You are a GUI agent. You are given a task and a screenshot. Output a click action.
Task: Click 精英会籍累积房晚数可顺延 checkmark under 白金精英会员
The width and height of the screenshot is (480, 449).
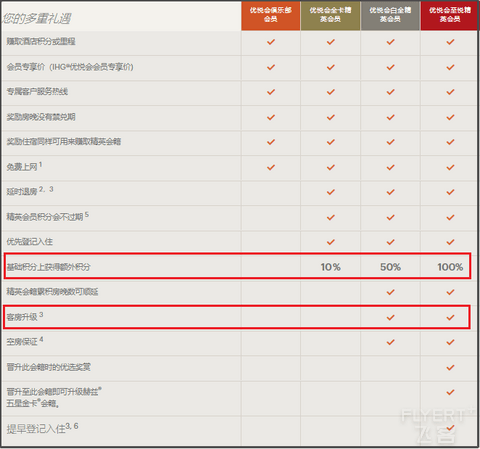(390, 292)
